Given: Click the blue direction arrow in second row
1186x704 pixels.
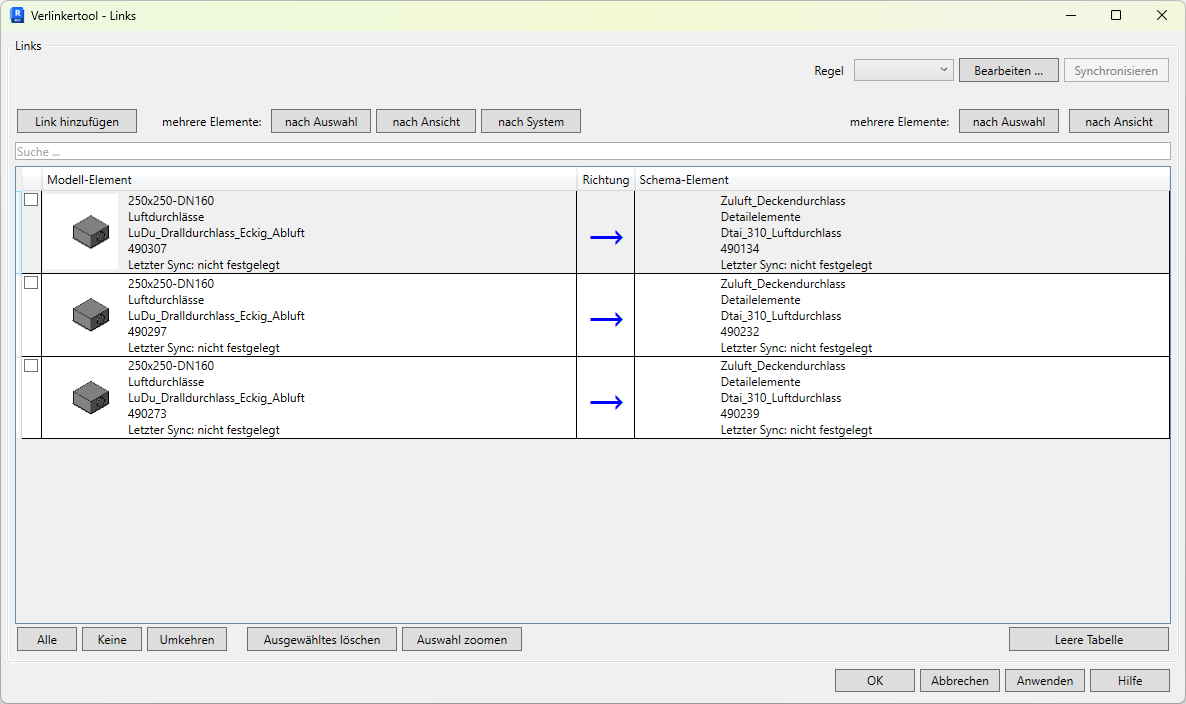Looking at the screenshot, I should 606,319.
